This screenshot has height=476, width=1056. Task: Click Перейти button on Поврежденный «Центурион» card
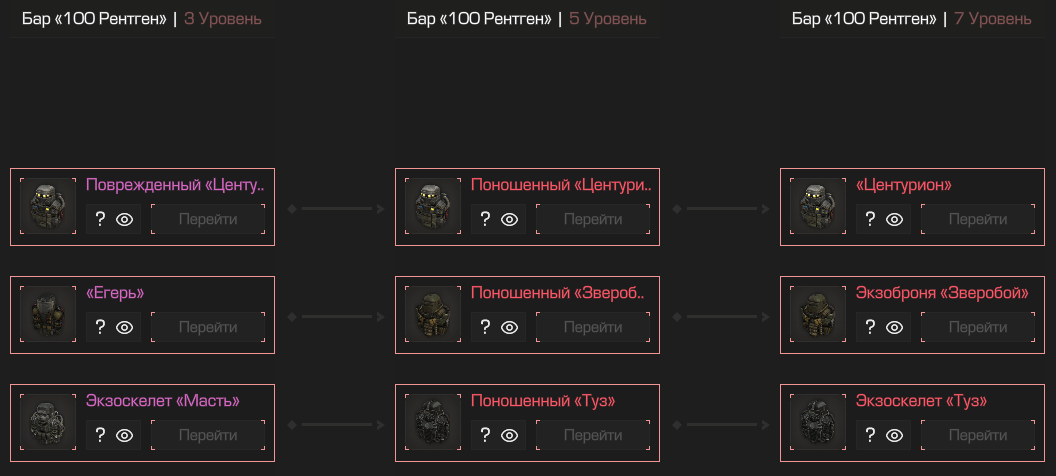coord(208,219)
